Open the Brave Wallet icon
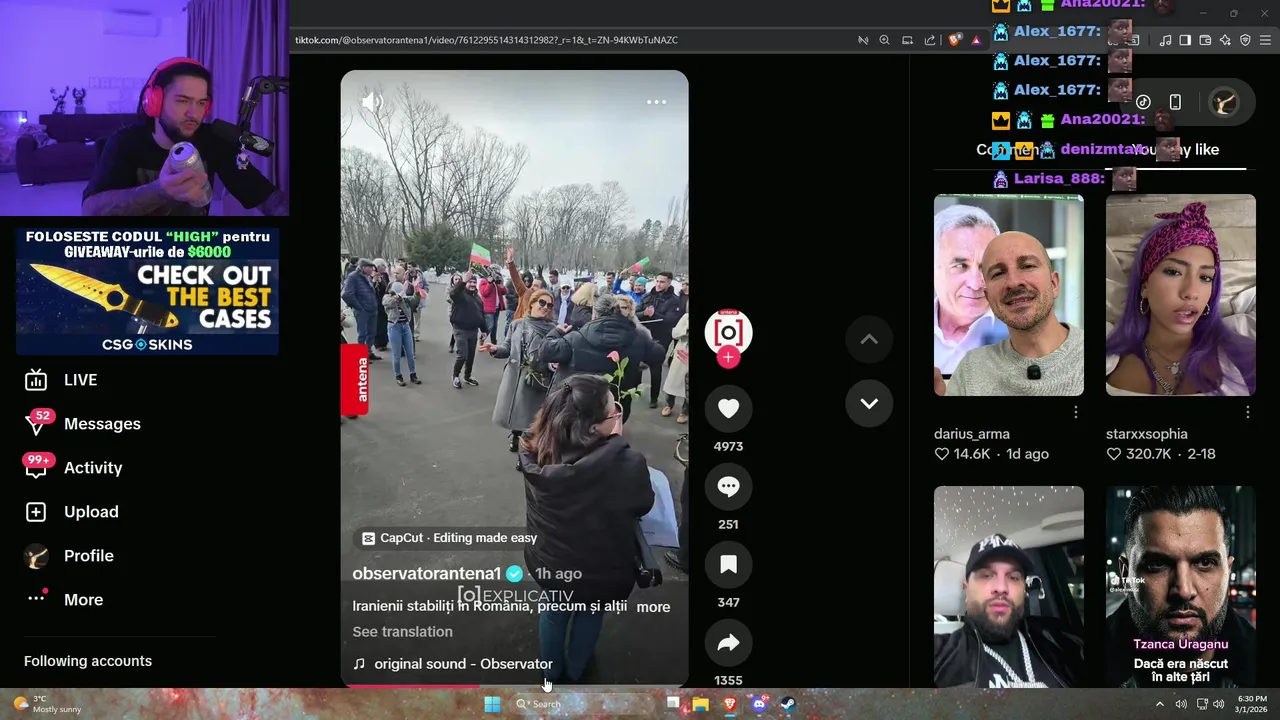 [1205, 40]
